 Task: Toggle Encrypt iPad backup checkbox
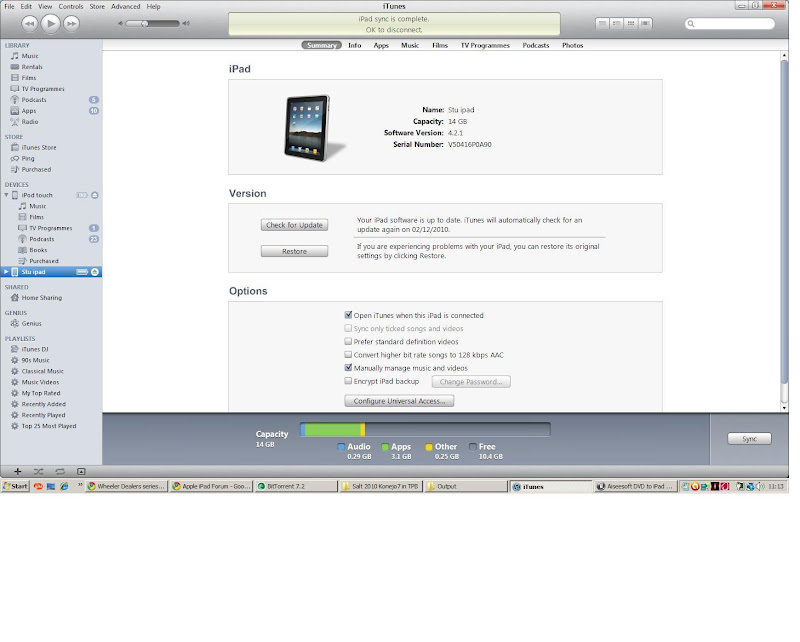348,381
